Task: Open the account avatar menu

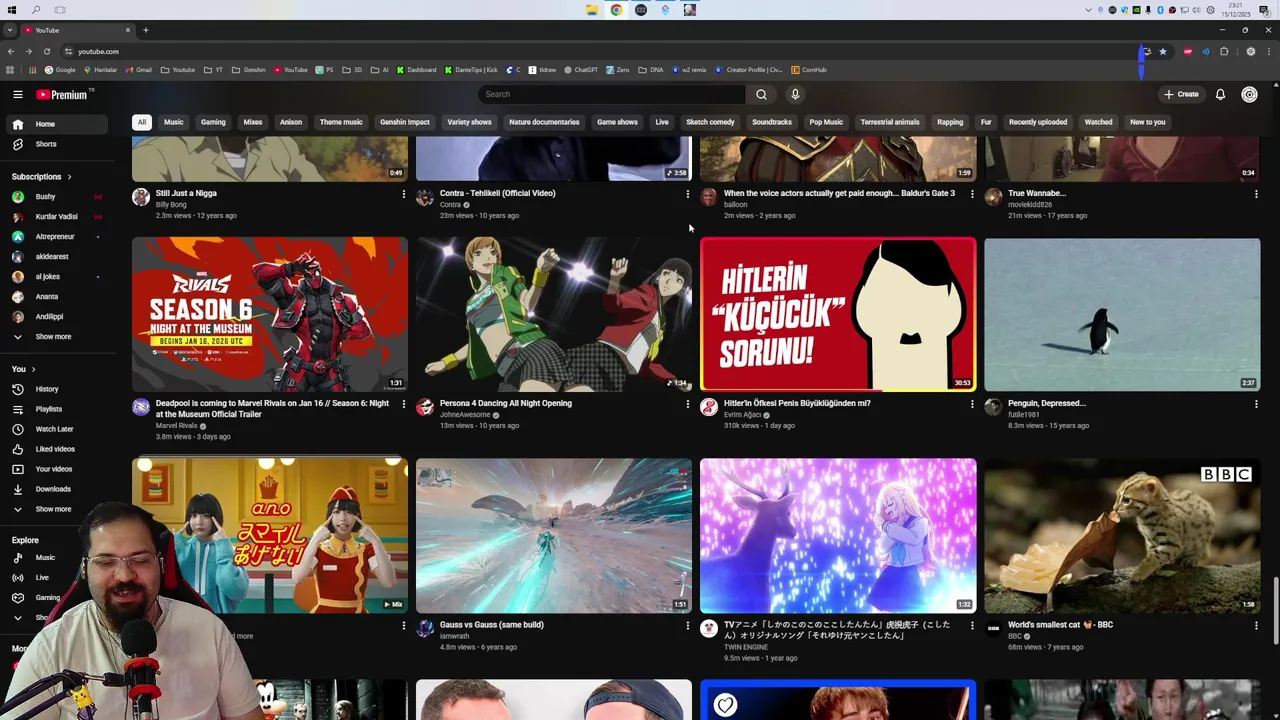Action: tap(1249, 94)
